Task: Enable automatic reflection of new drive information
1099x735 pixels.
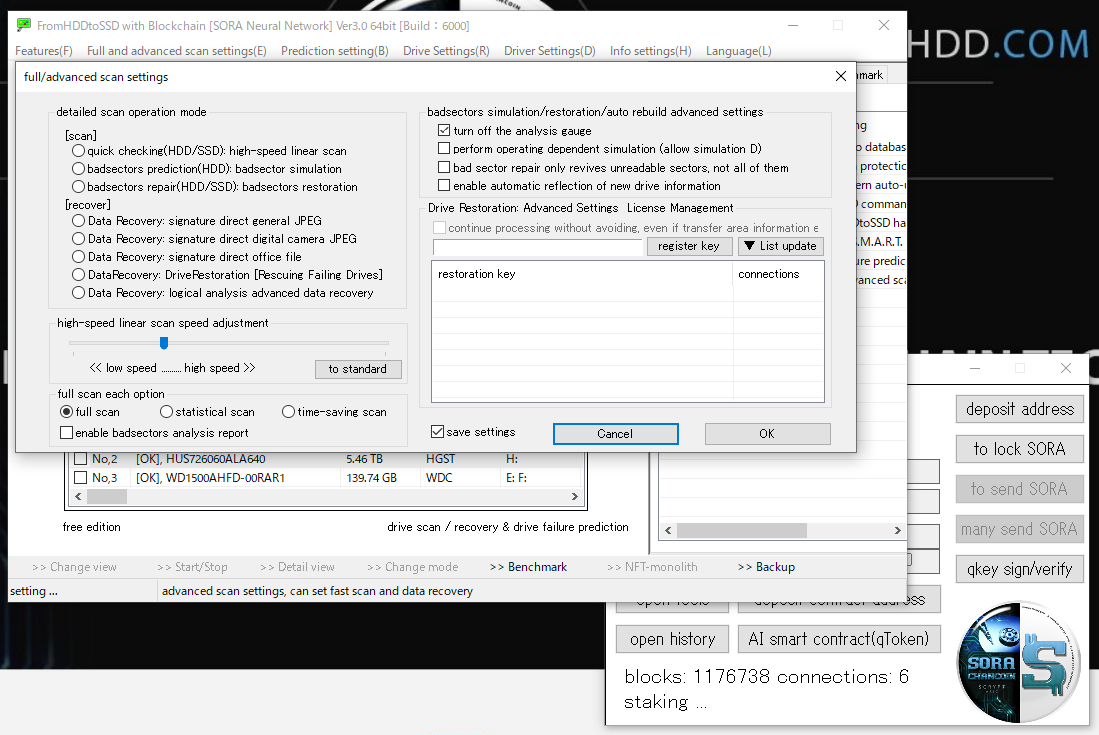Action: point(444,186)
